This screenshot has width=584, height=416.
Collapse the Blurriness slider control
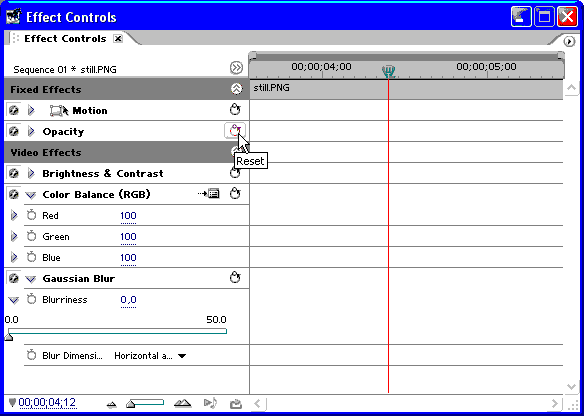click(14, 300)
